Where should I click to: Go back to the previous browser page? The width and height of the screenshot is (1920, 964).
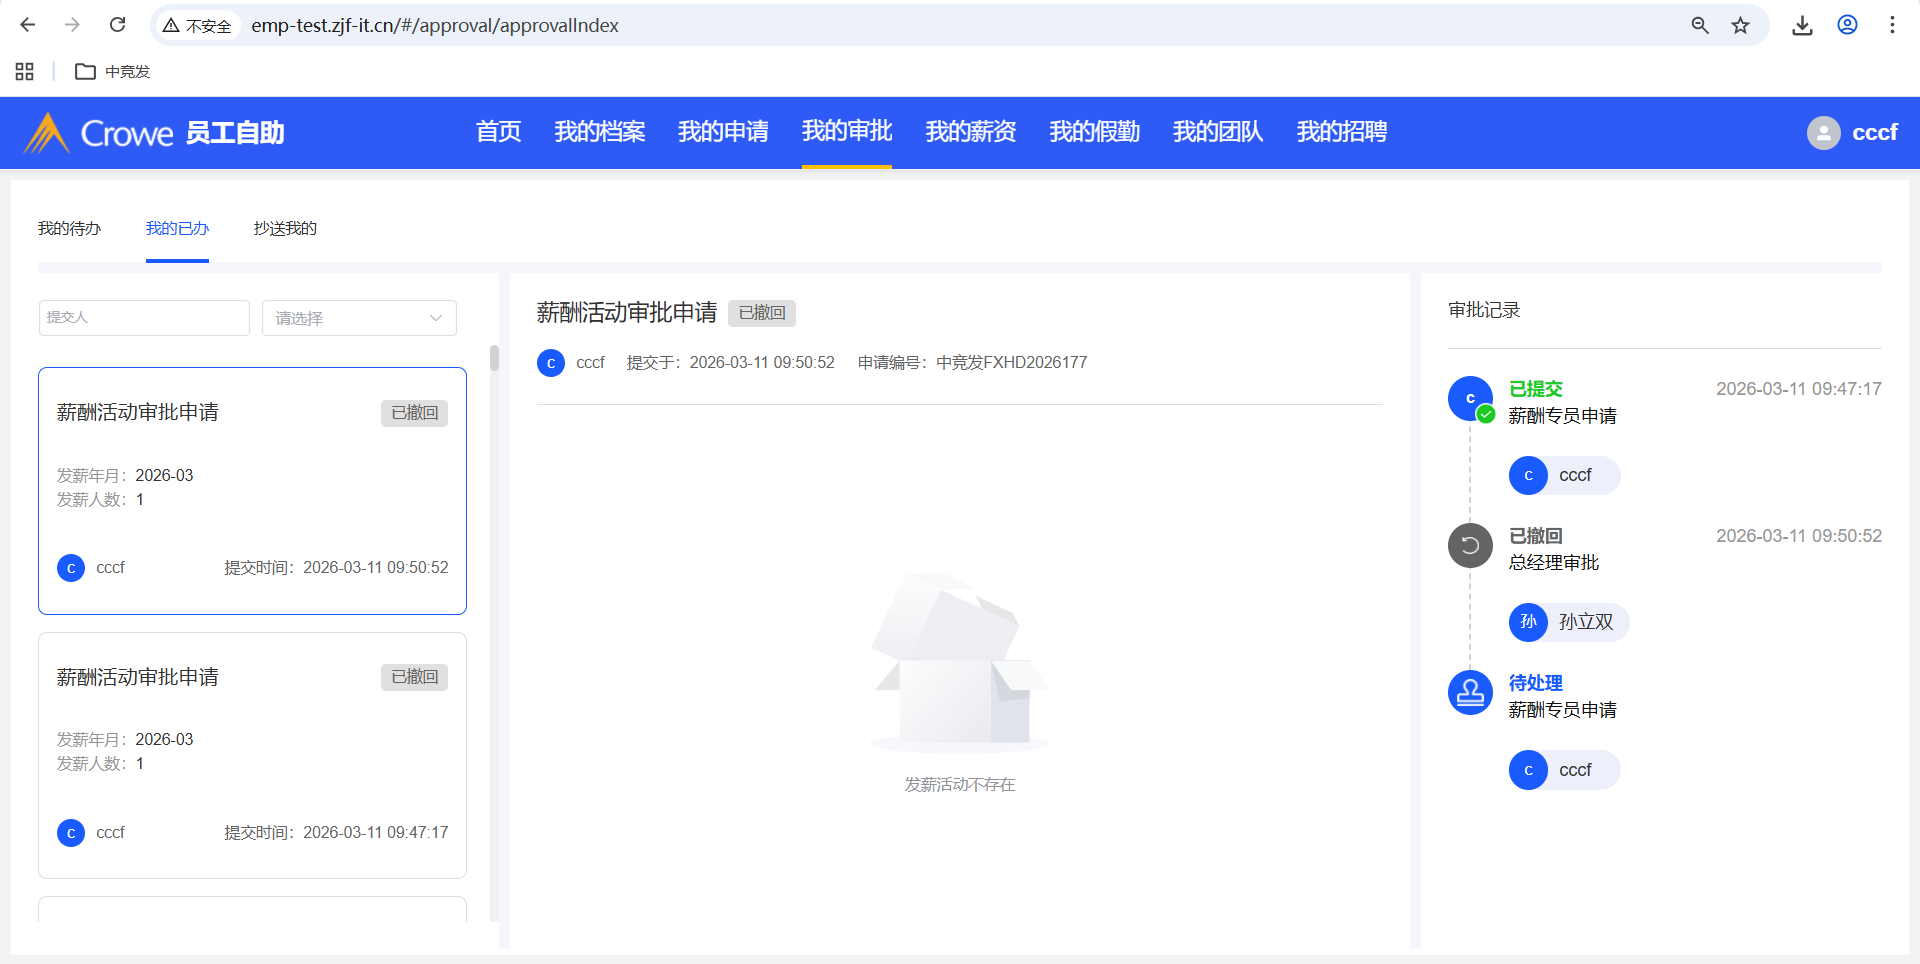click(28, 25)
